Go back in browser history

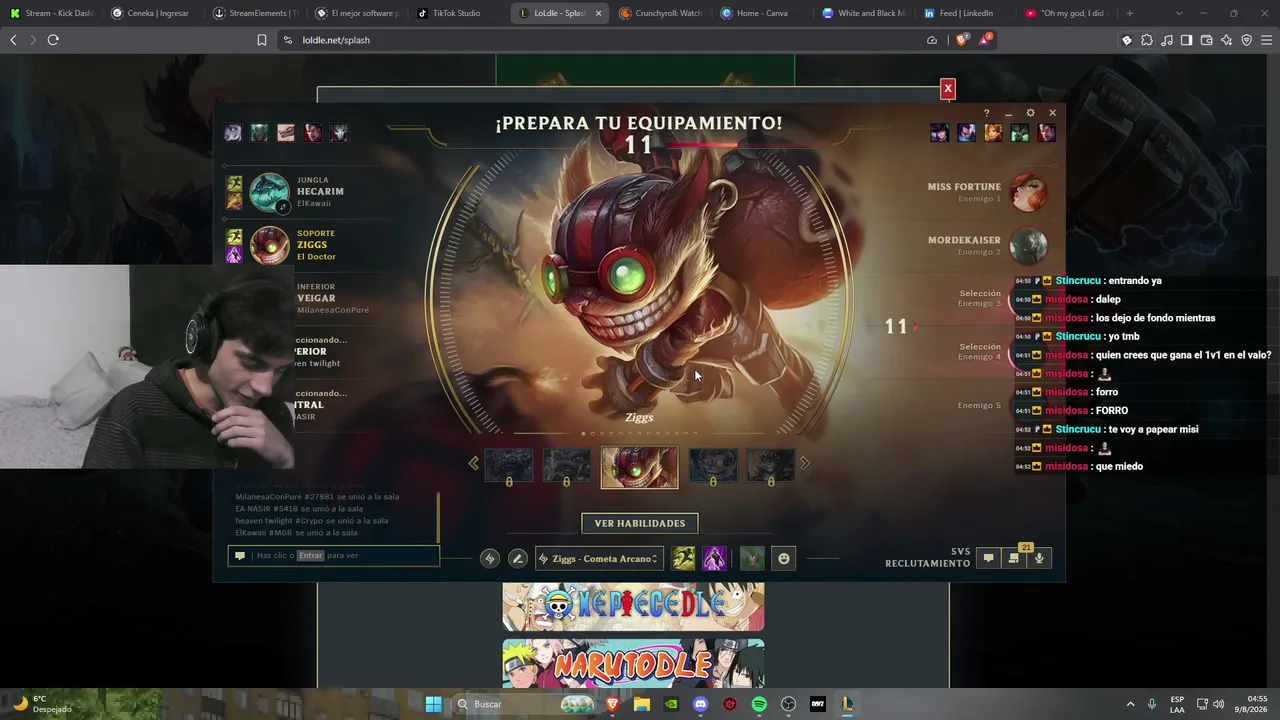click(13, 40)
